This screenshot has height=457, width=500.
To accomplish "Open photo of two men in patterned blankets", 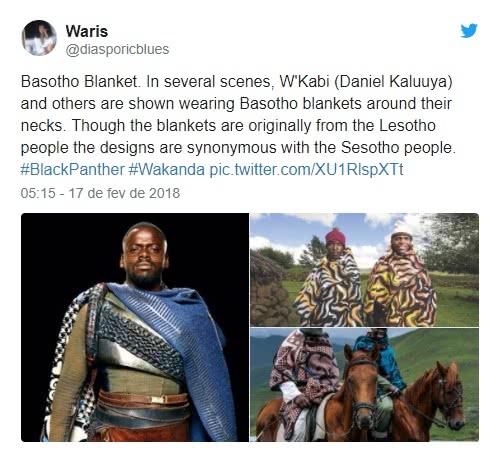I will (364, 270).
